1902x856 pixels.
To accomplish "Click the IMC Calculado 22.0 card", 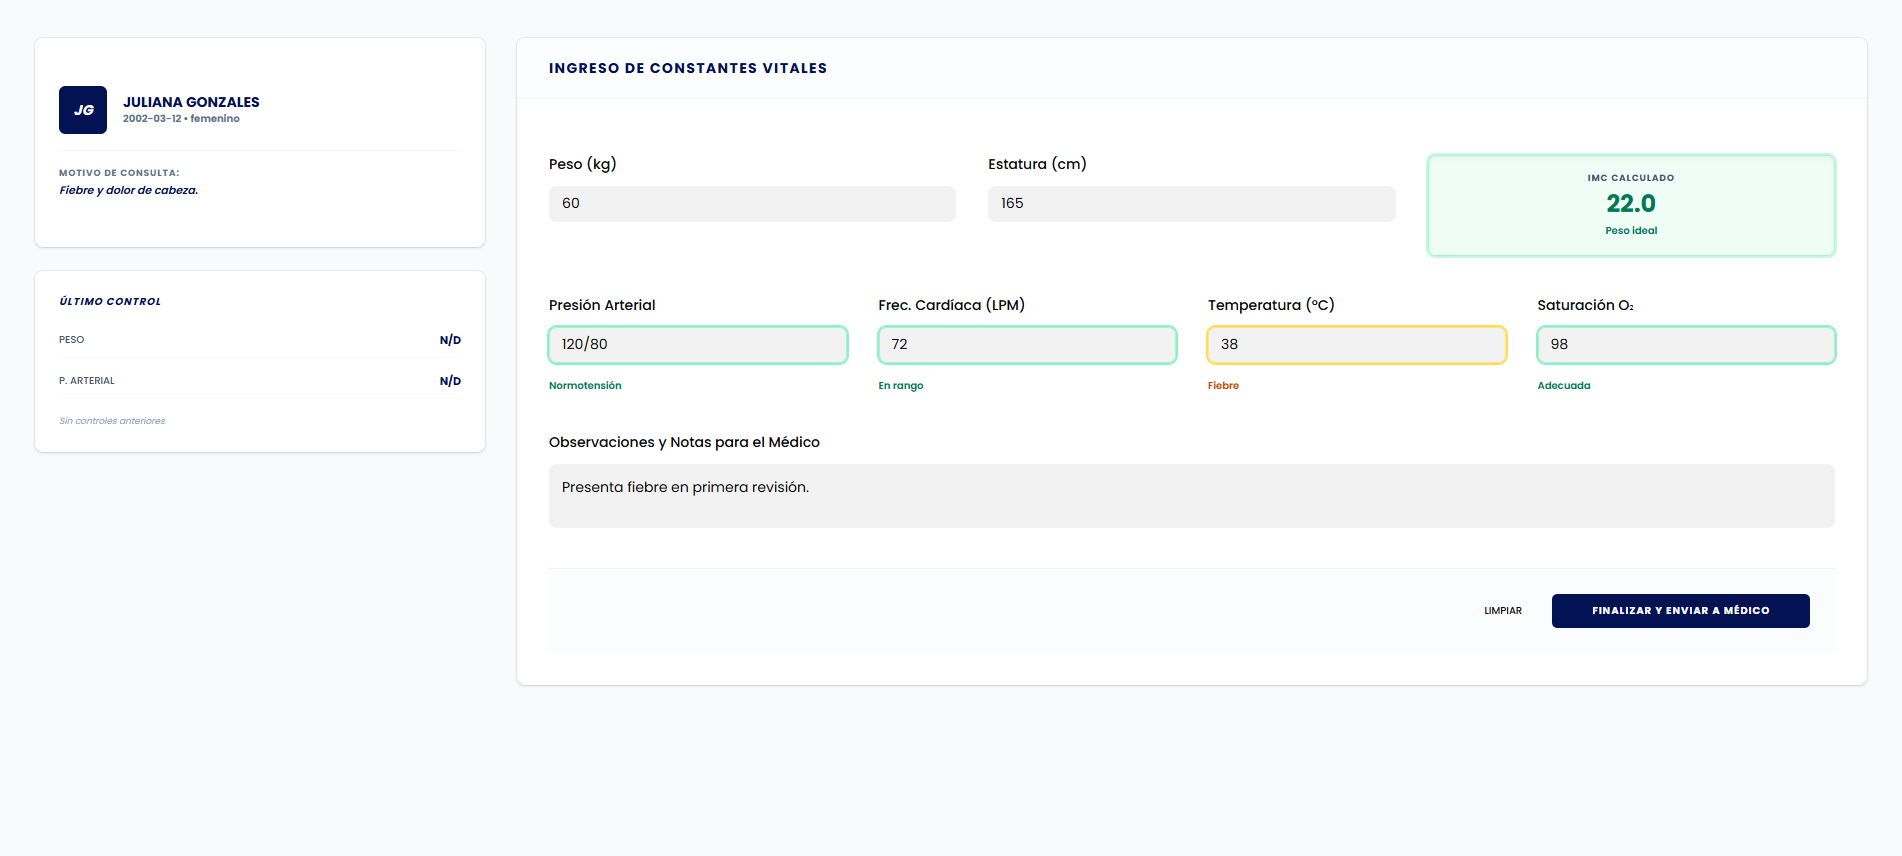I will tap(1631, 205).
